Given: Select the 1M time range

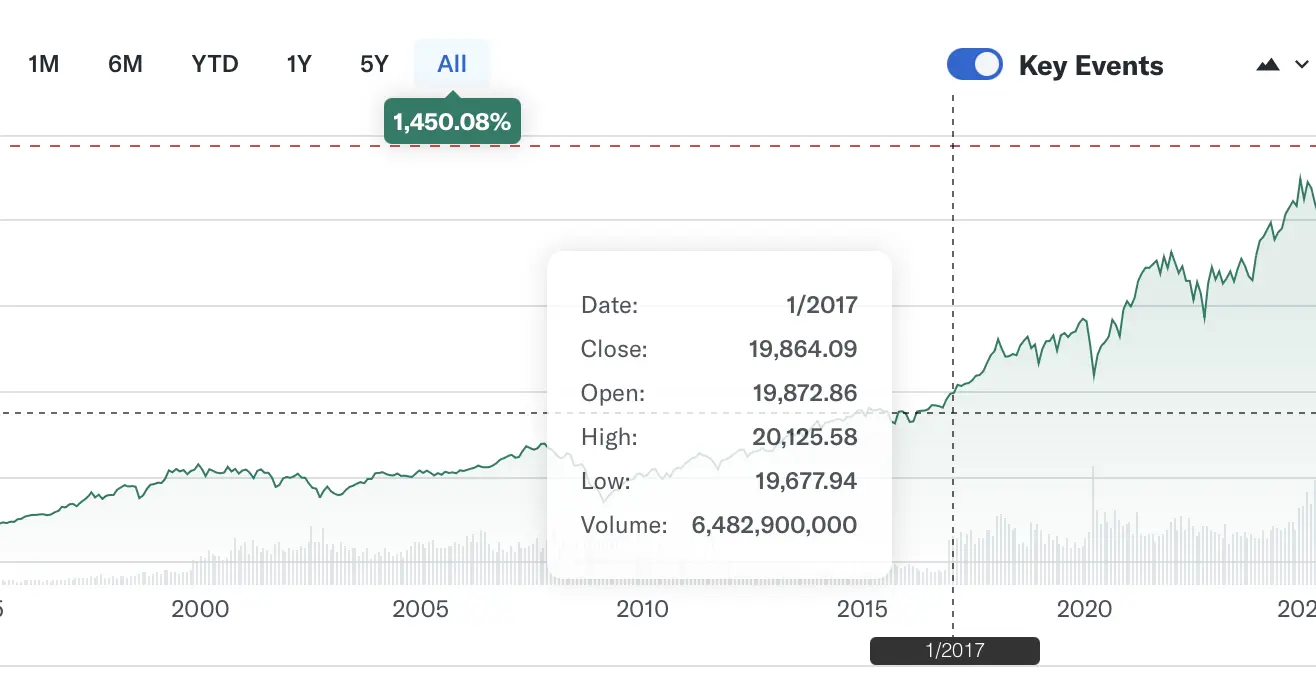Looking at the screenshot, I should (x=43, y=65).
